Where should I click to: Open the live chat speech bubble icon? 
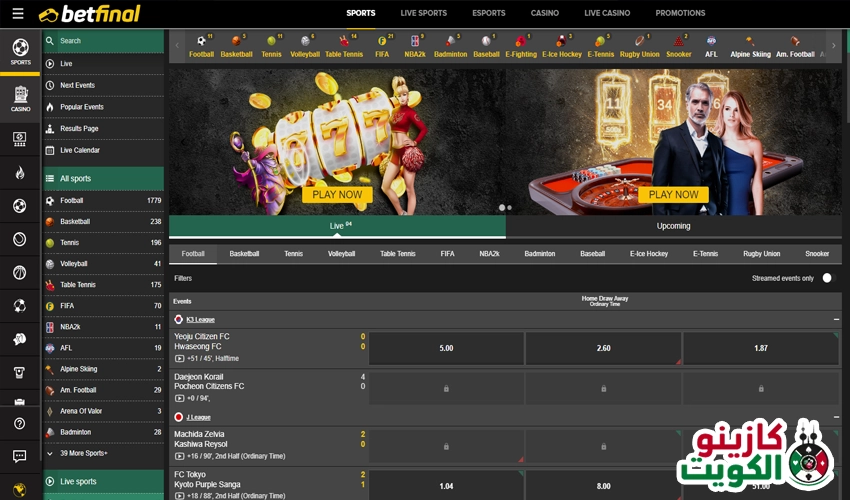click(x=19, y=456)
